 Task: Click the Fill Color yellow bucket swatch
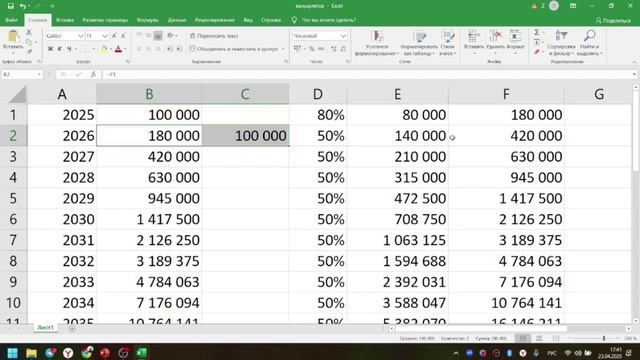(104, 49)
